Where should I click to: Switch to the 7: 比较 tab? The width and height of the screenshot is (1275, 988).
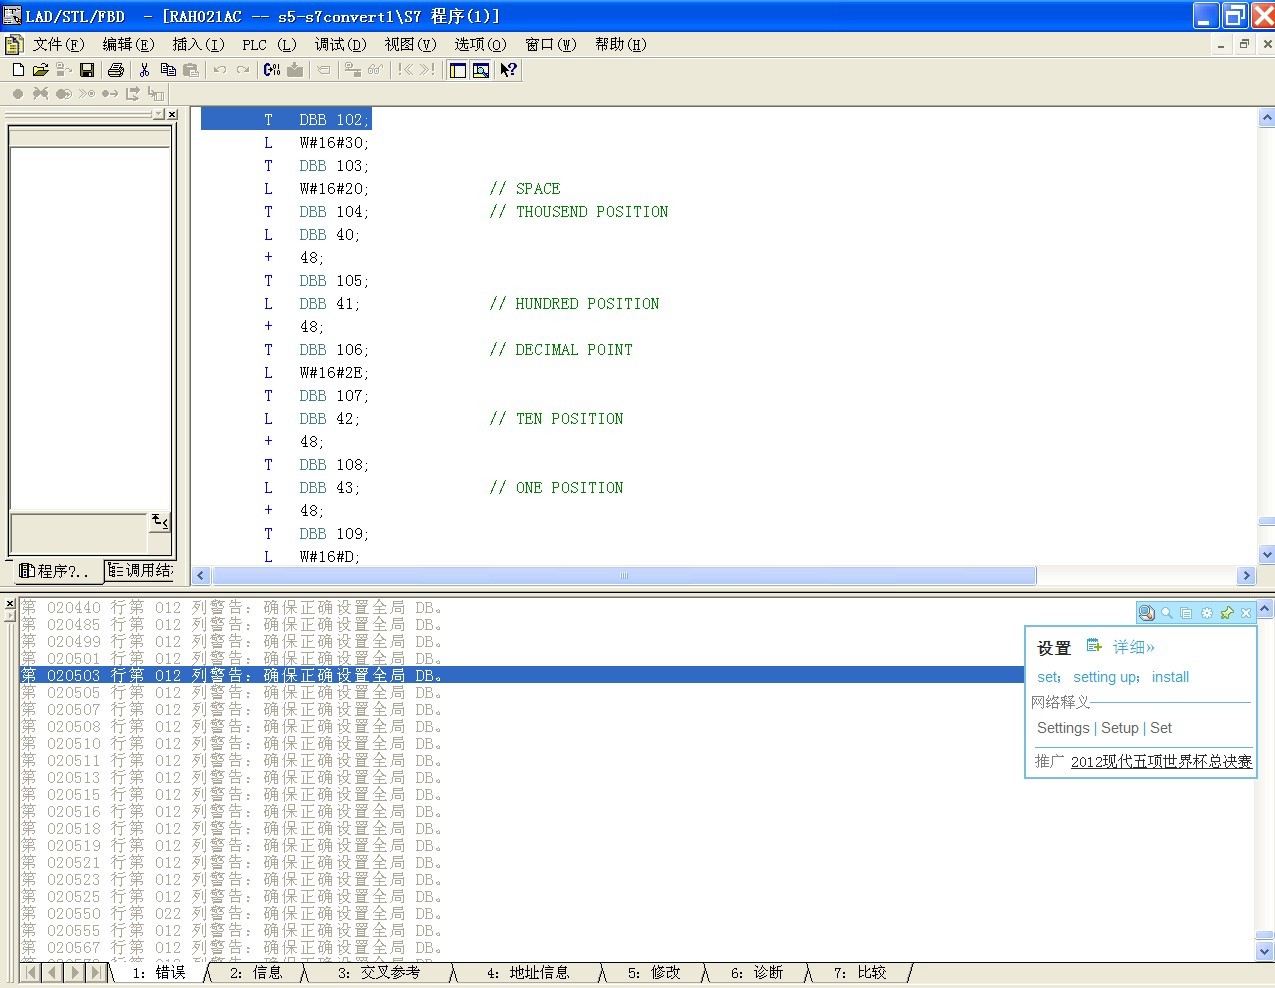[860, 972]
